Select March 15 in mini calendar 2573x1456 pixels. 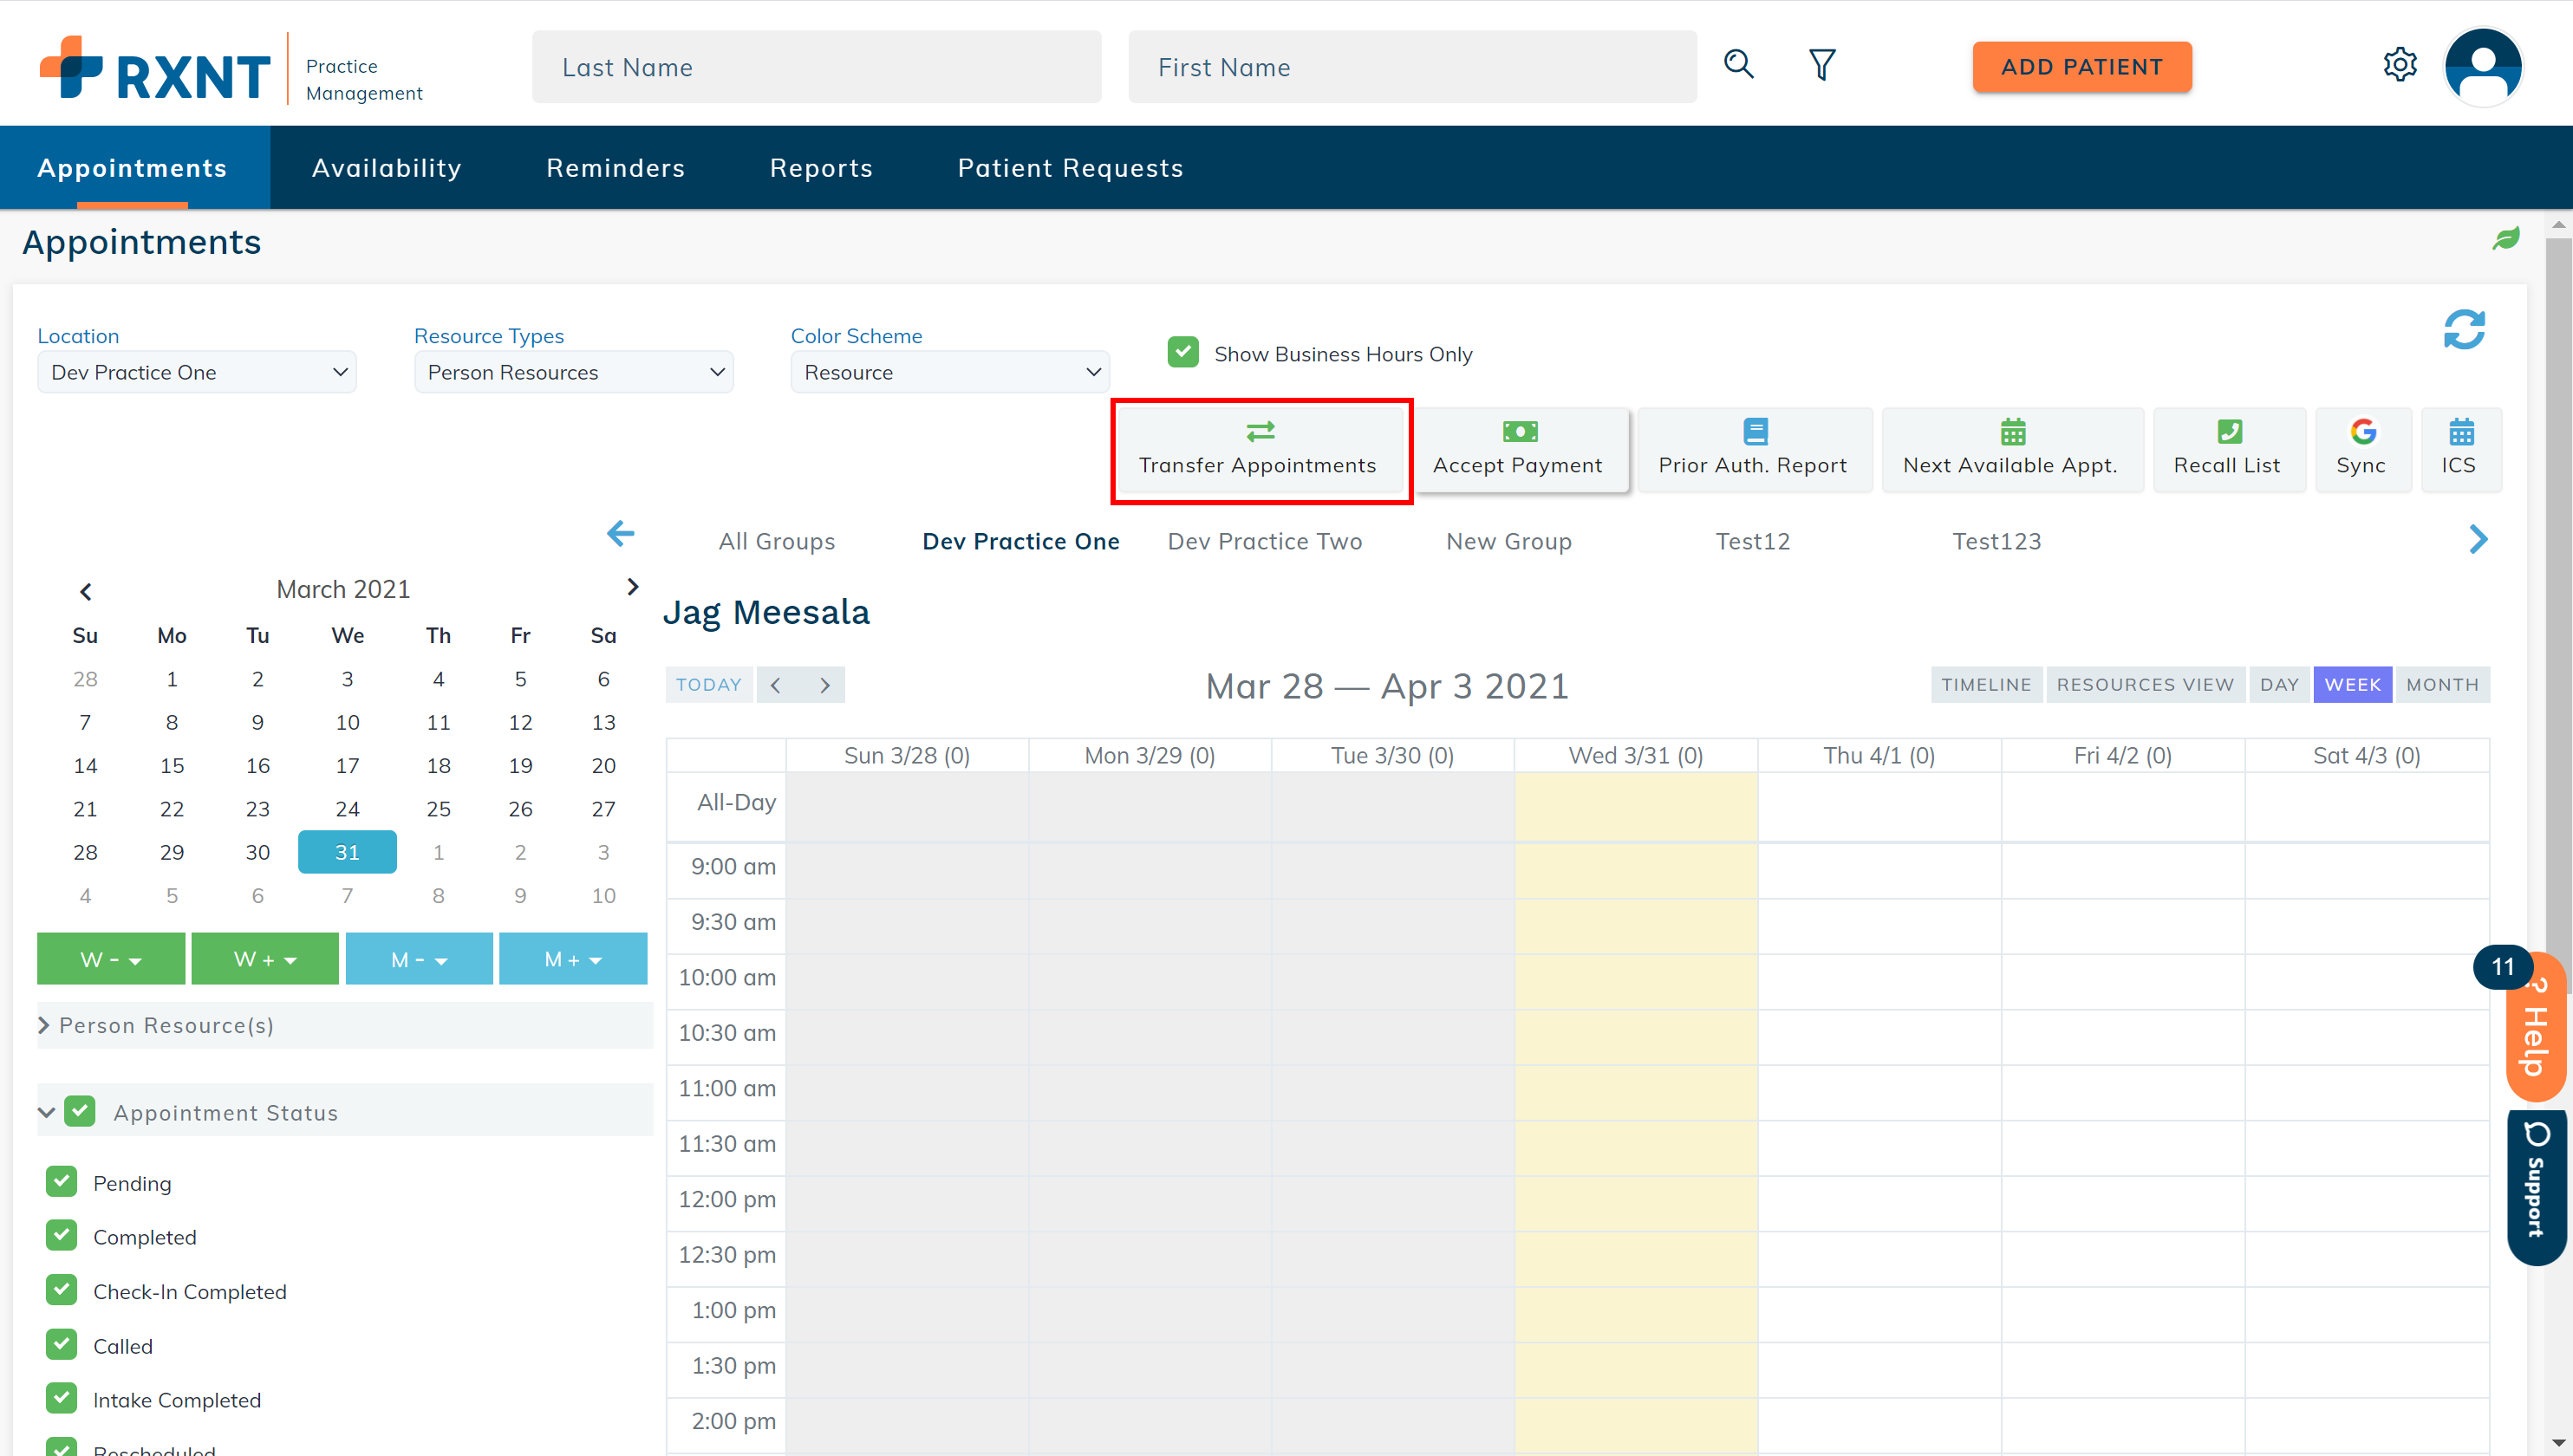pyautogui.click(x=172, y=765)
